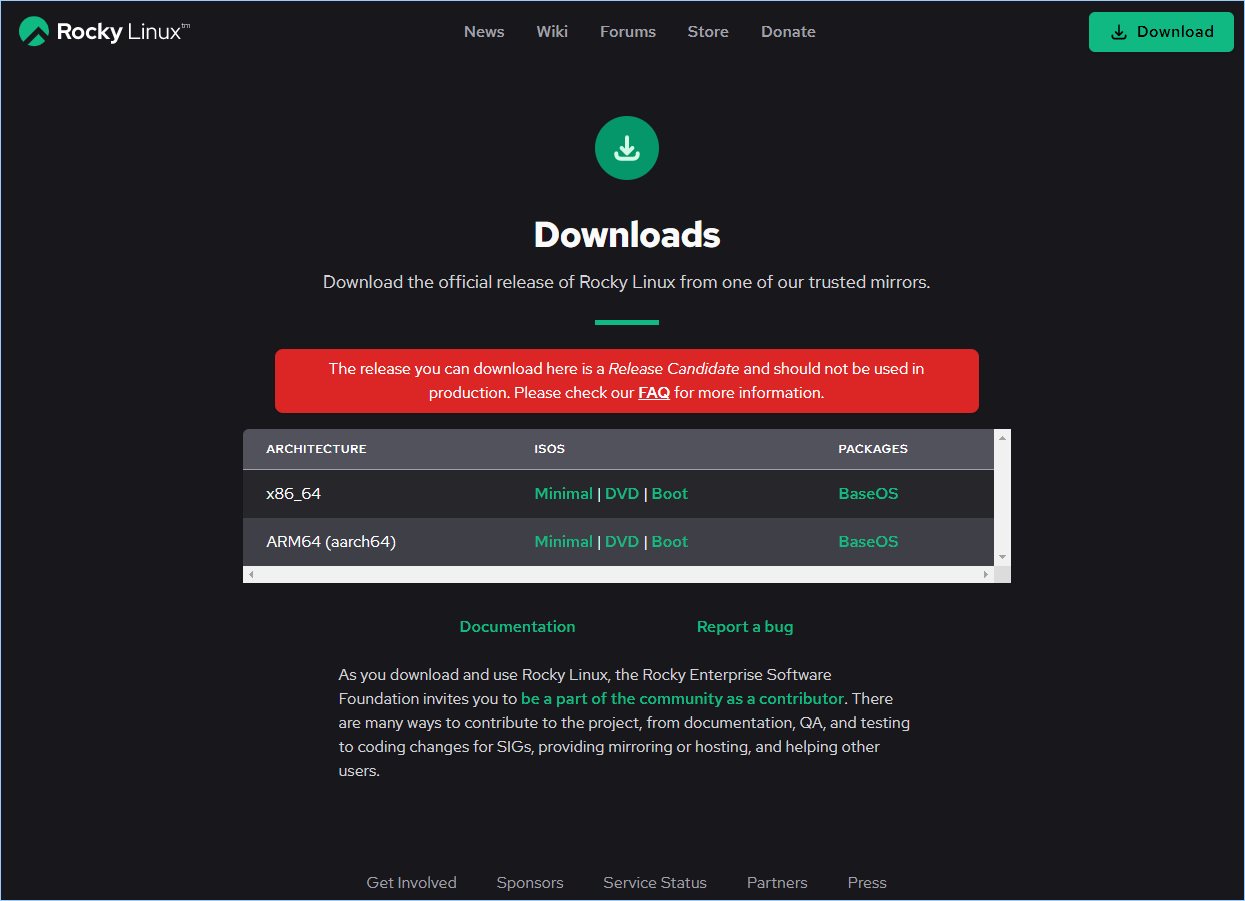The width and height of the screenshot is (1245, 901).
Task: Click the table's scroll right arrow
Action: click(x=986, y=575)
